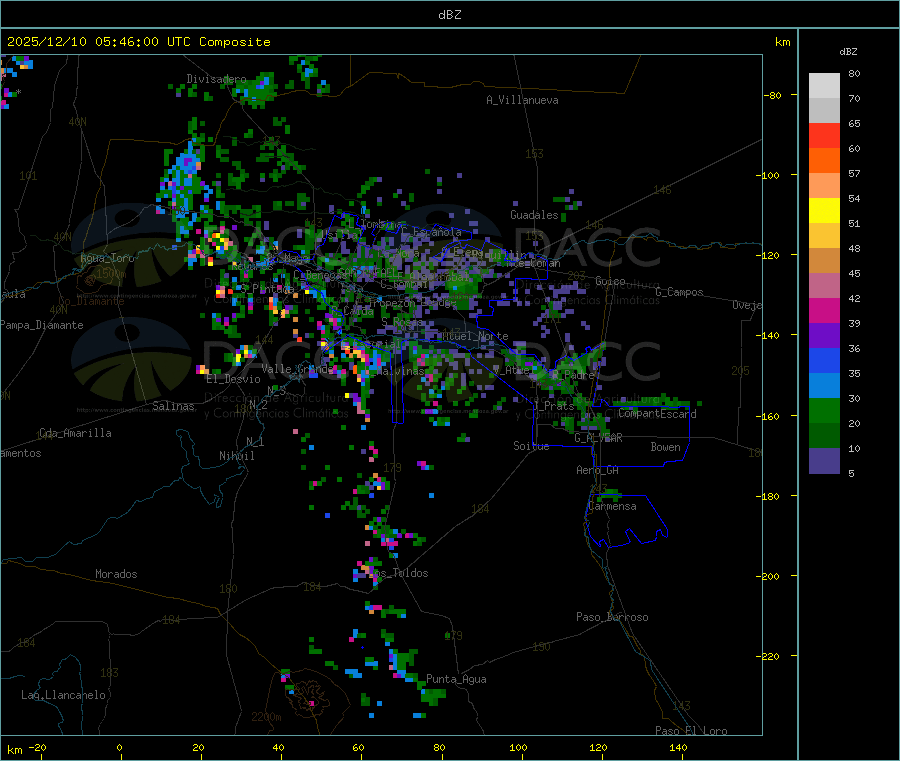Select the Paso_El_Loro label

691,731
